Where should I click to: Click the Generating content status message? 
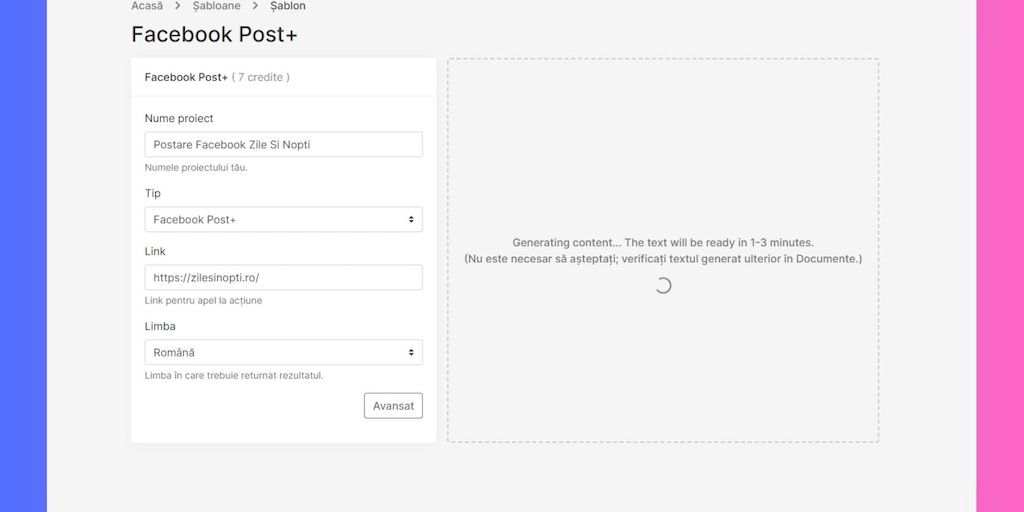(x=662, y=243)
